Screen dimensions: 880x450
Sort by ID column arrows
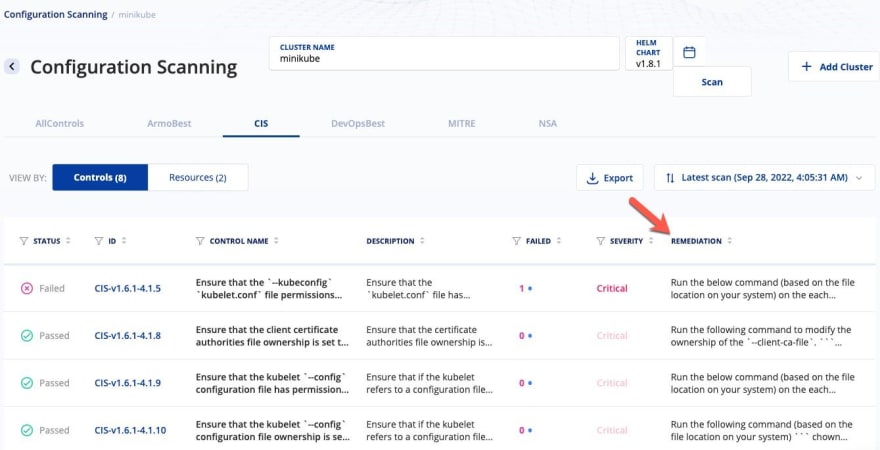[x=123, y=241]
